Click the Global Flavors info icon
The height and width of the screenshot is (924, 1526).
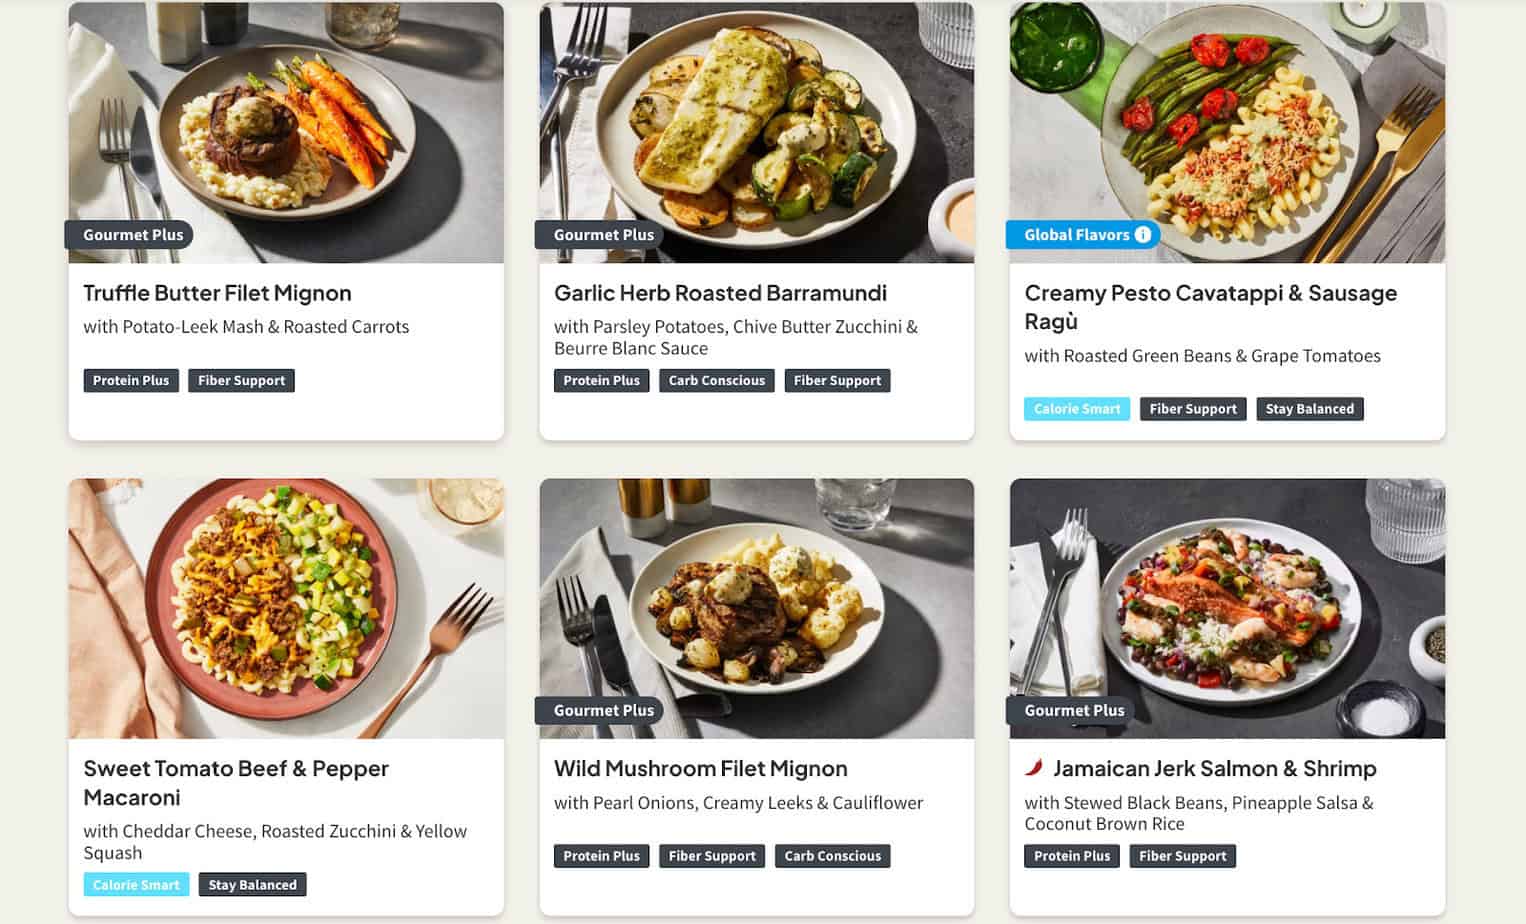coord(1143,235)
